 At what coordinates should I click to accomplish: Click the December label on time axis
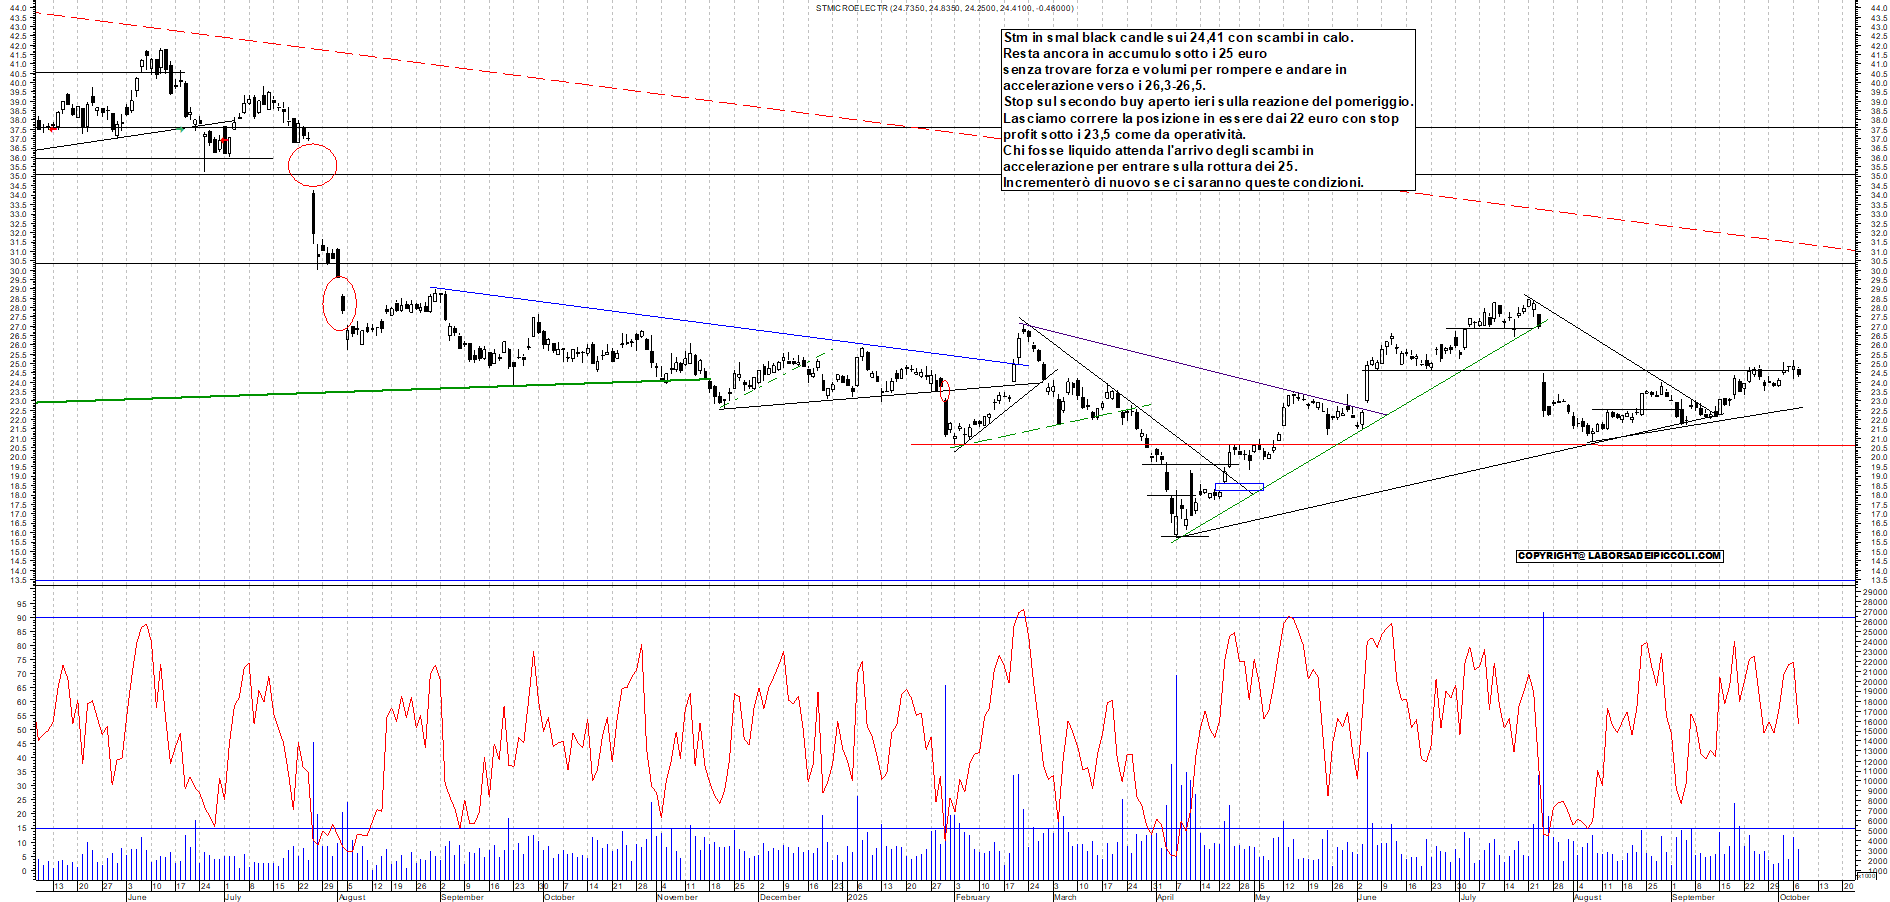[x=780, y=897]
